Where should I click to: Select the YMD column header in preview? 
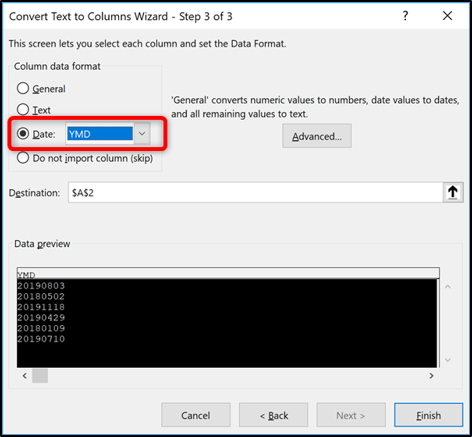click(x=27, y=275)
